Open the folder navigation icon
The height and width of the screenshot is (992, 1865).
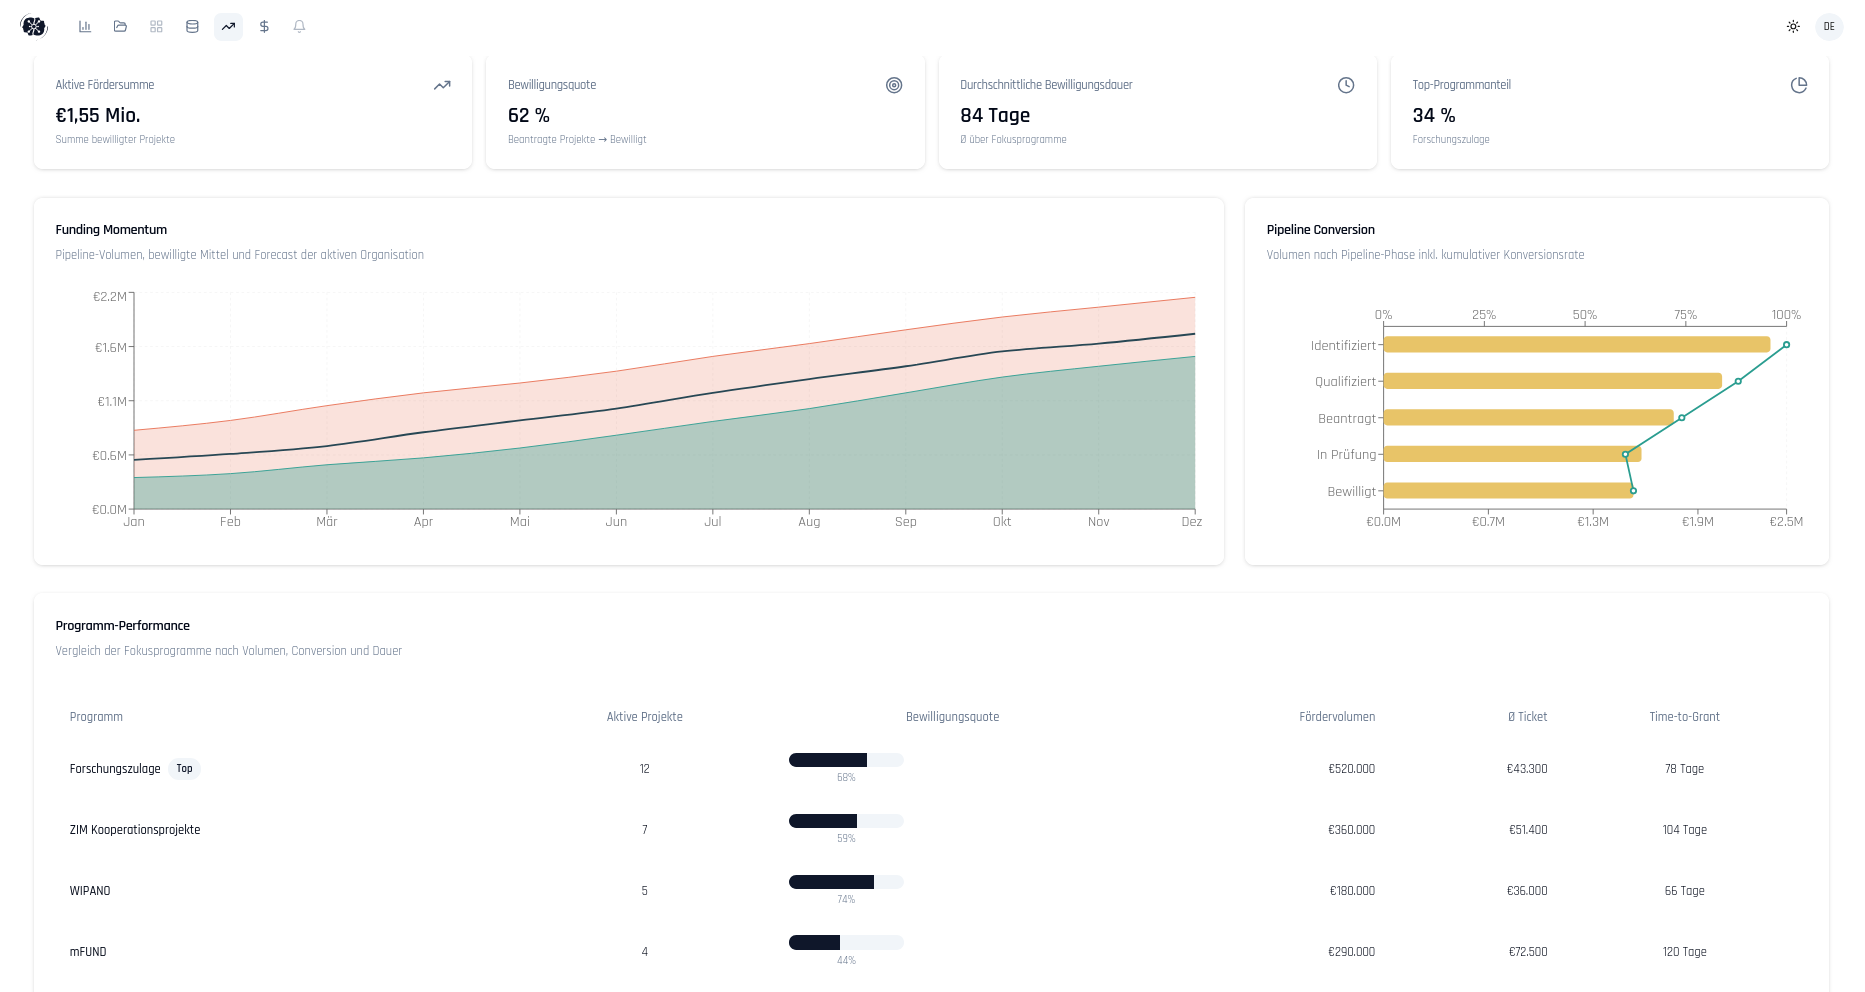[120, 27]
